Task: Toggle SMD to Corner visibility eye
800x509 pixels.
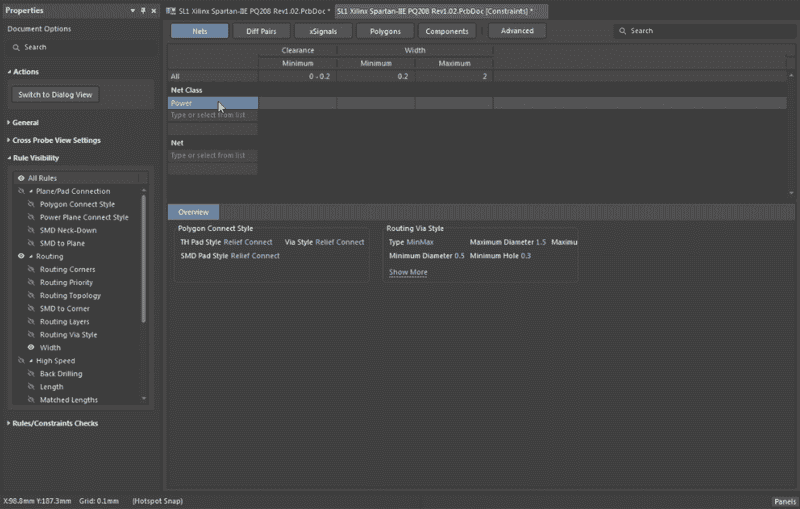Action: pos(31,309)
